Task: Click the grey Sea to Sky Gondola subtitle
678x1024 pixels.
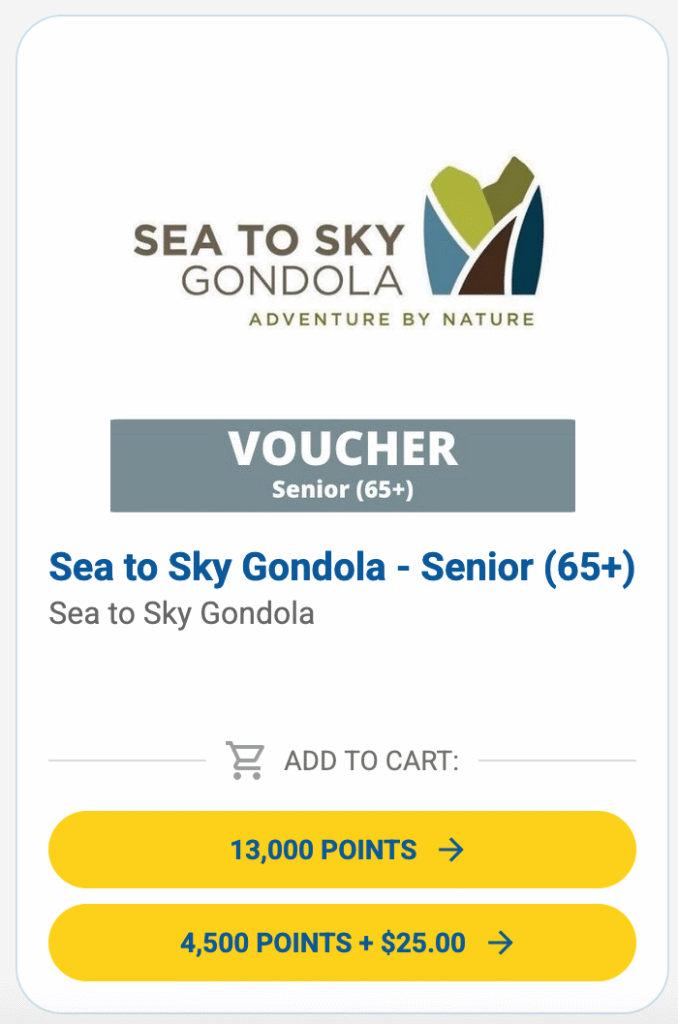Action: click(181, 613)
